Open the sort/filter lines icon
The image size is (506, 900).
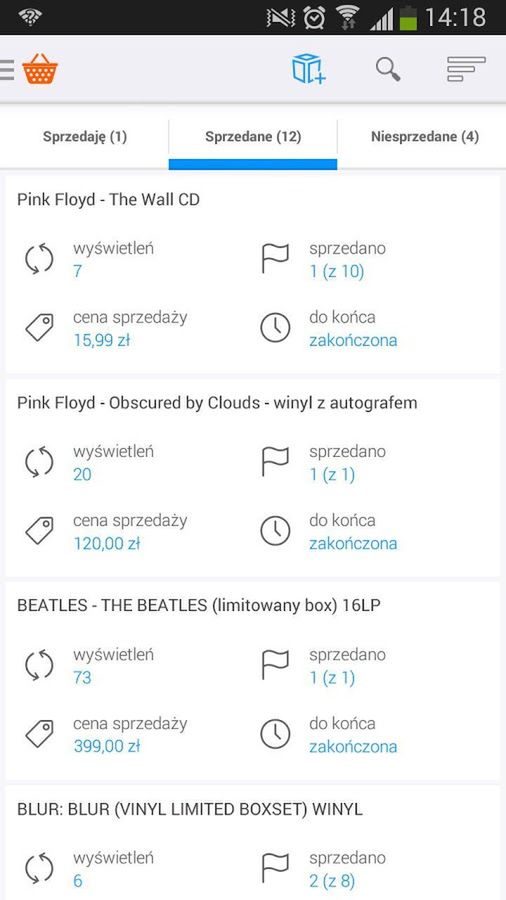coord(466,69)
